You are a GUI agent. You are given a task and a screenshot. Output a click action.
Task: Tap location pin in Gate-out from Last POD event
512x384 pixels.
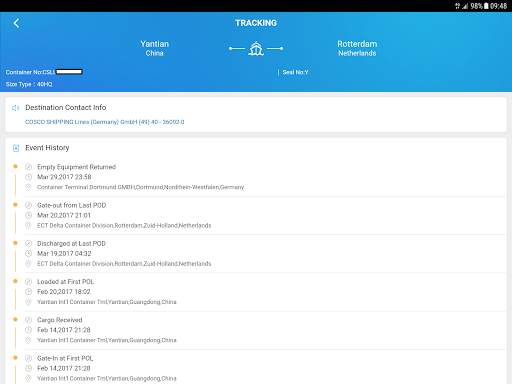pos(29,225)
